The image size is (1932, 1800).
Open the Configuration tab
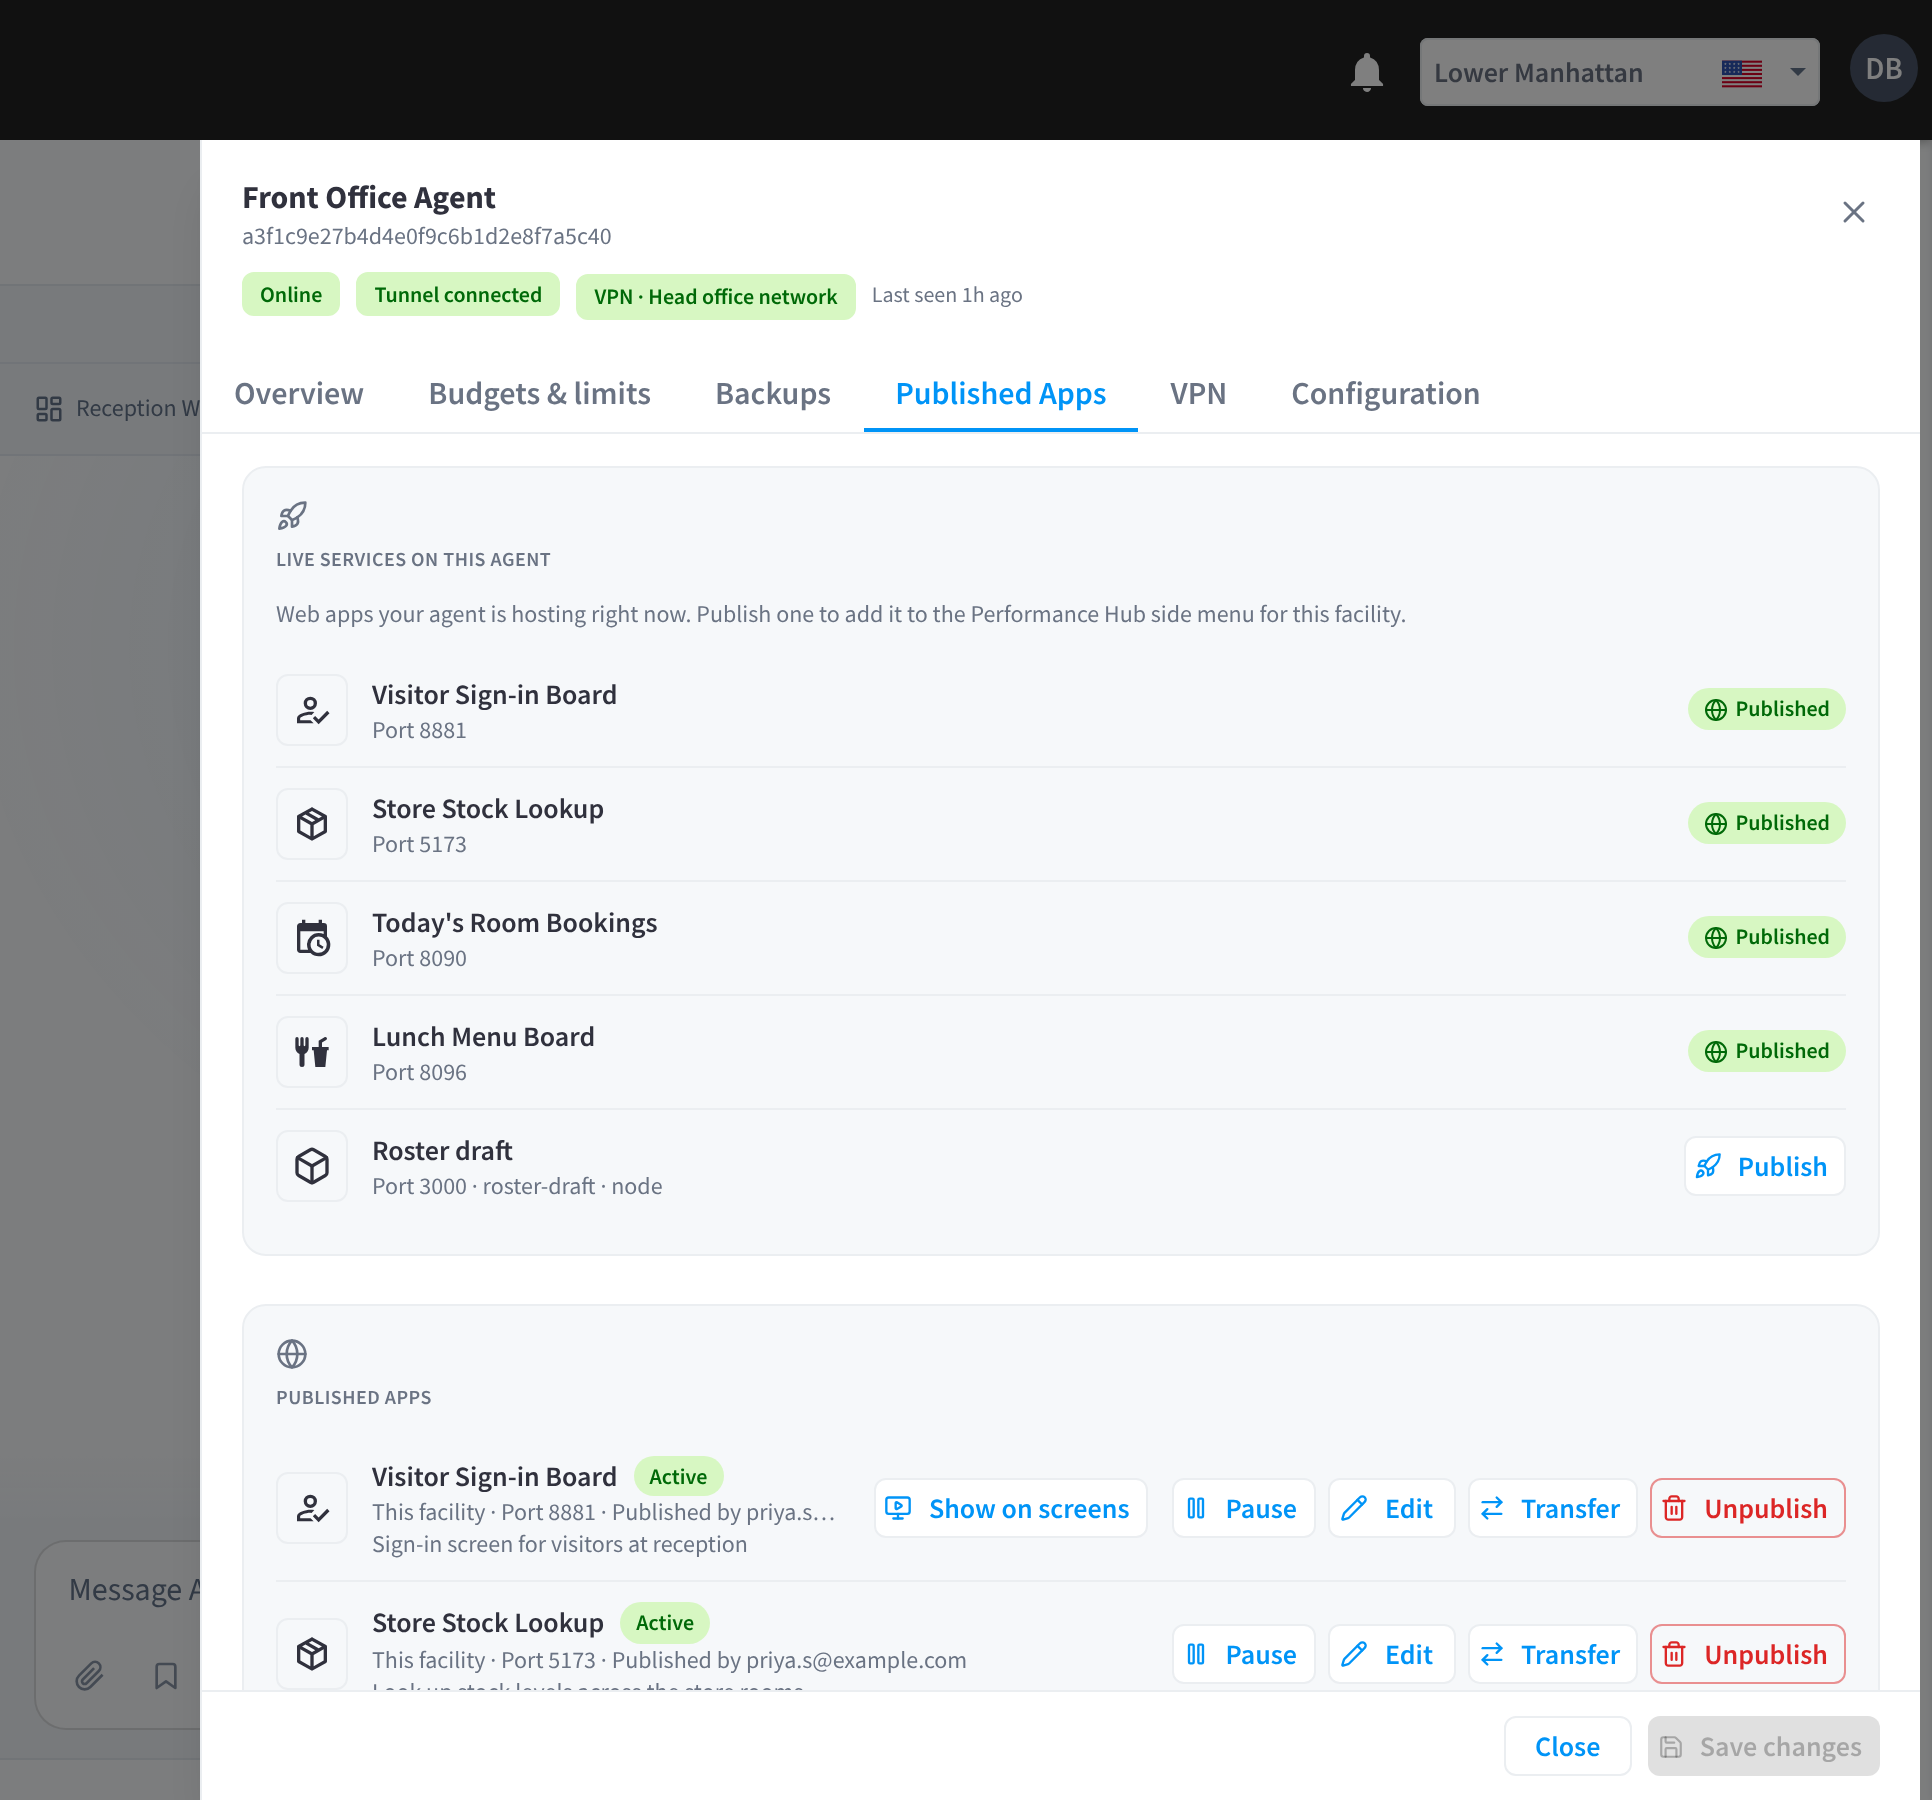click(x=1385, y=394)
